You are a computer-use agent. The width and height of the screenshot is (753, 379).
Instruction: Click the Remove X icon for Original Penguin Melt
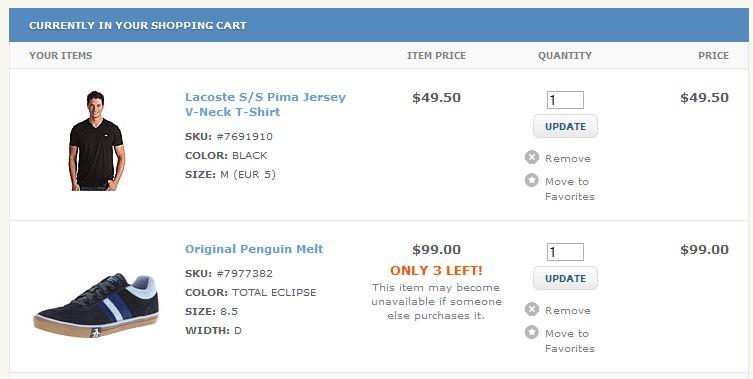coord(532,309)
